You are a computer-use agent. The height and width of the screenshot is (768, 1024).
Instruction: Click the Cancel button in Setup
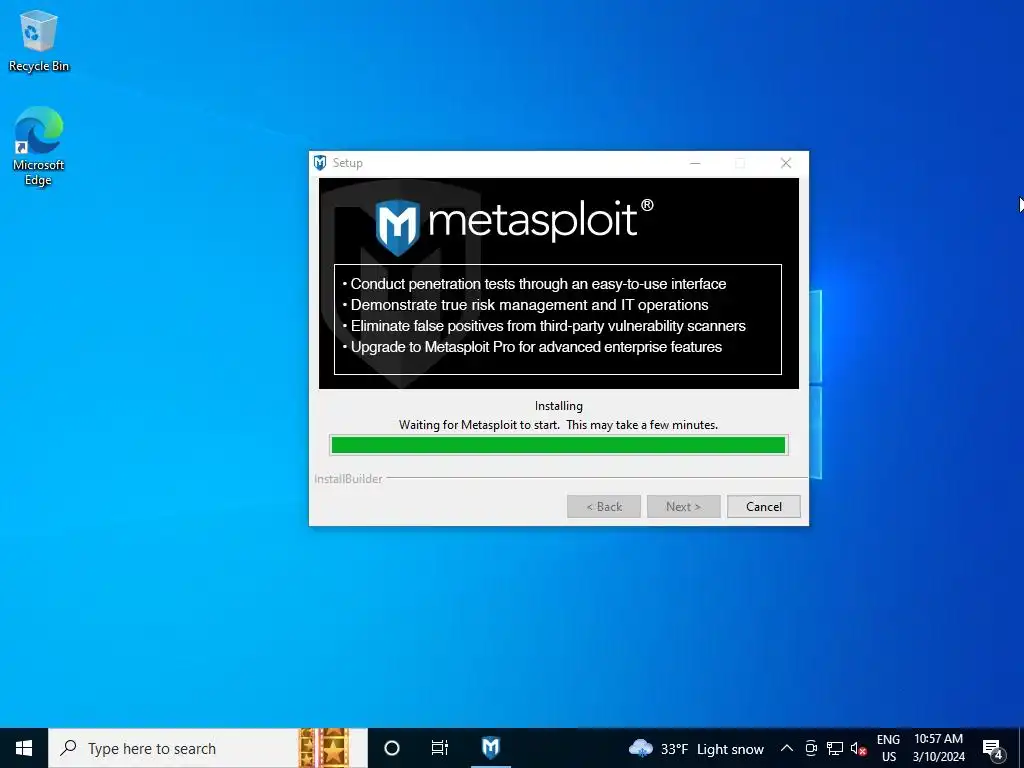[x=763, y=507]
